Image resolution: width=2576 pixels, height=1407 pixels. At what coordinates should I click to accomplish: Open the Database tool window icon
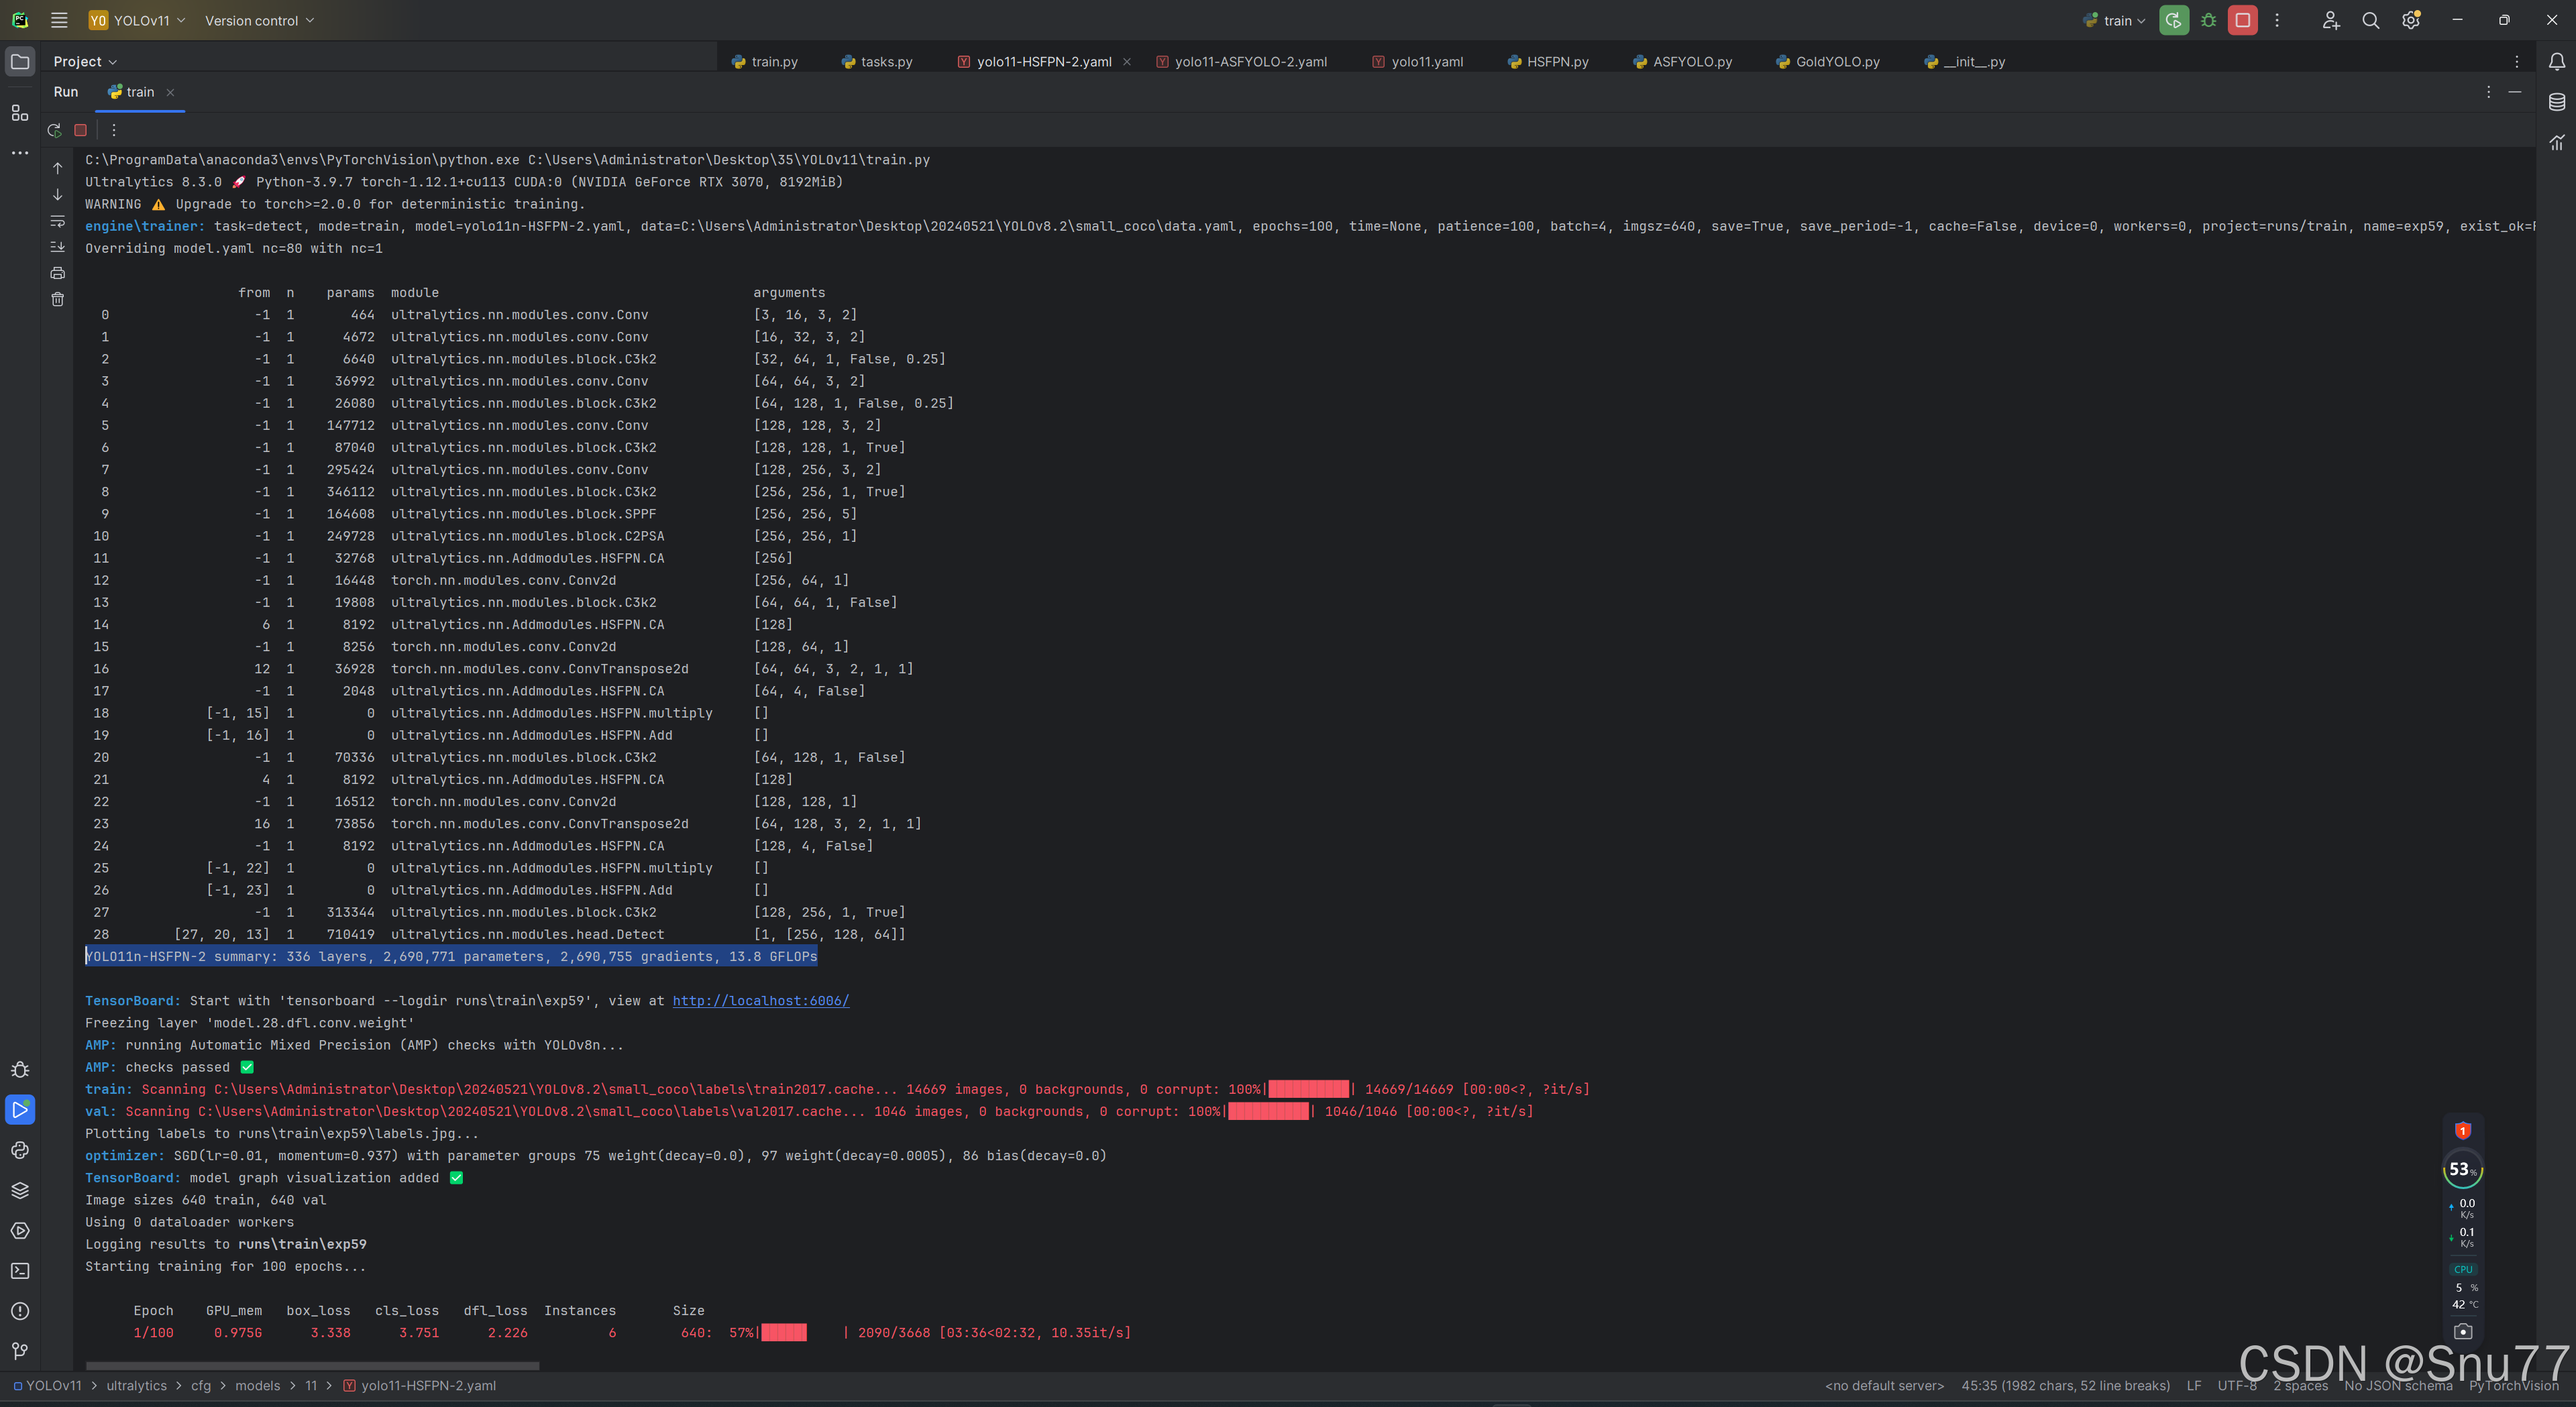(2557, 102)
